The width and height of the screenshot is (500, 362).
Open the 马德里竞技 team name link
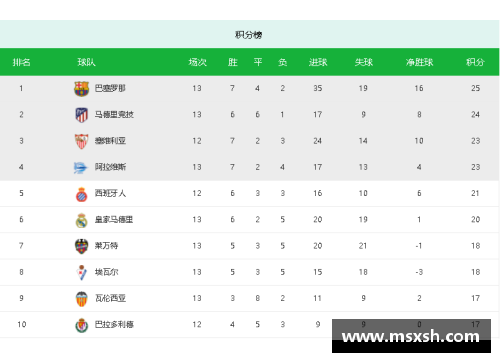pyautogui.click(x=114, y=115)
